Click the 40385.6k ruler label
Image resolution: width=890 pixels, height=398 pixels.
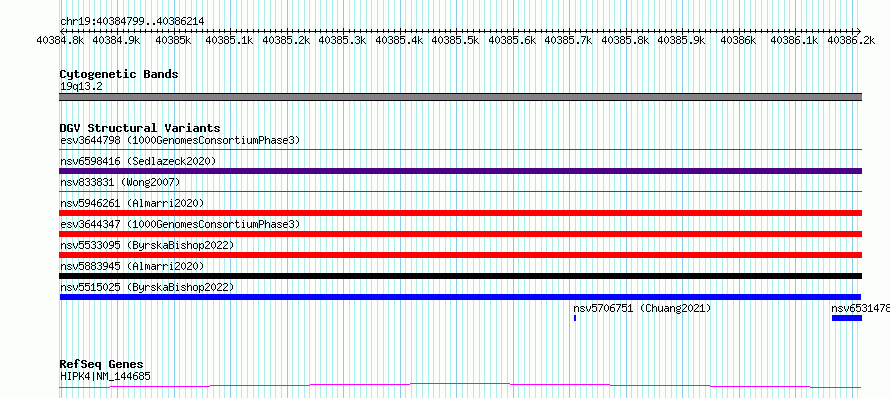[512, 40]
